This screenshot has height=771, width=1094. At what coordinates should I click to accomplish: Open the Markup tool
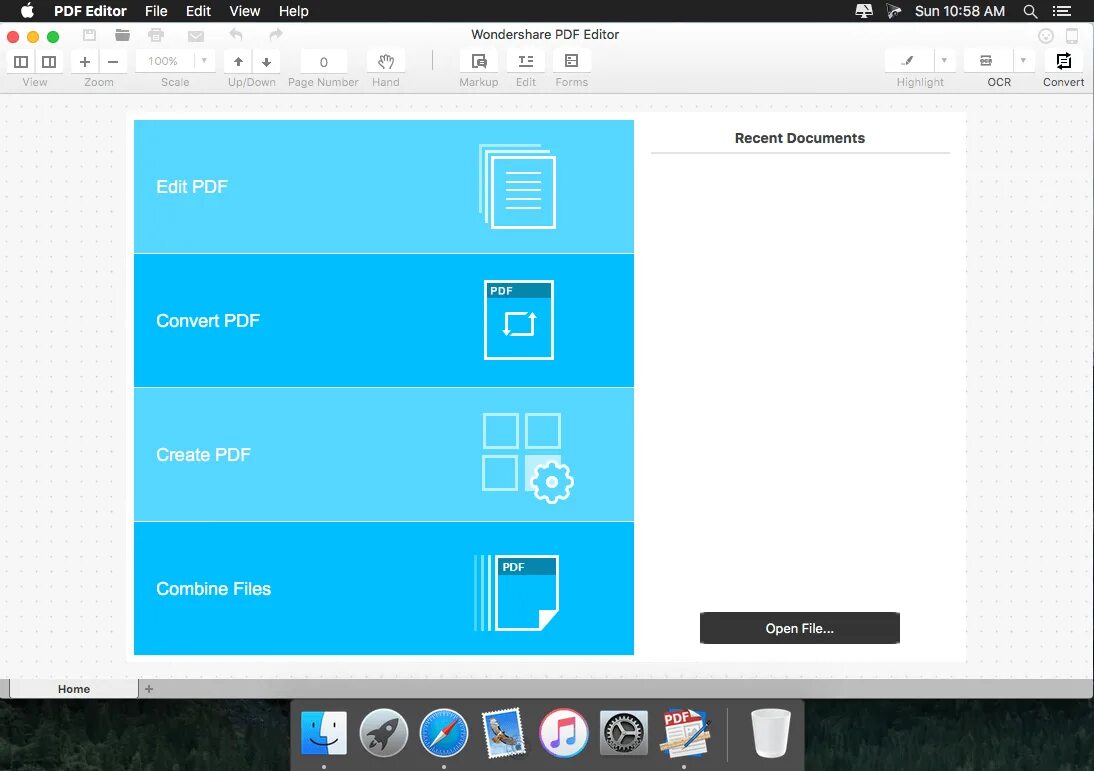(479, 61)
